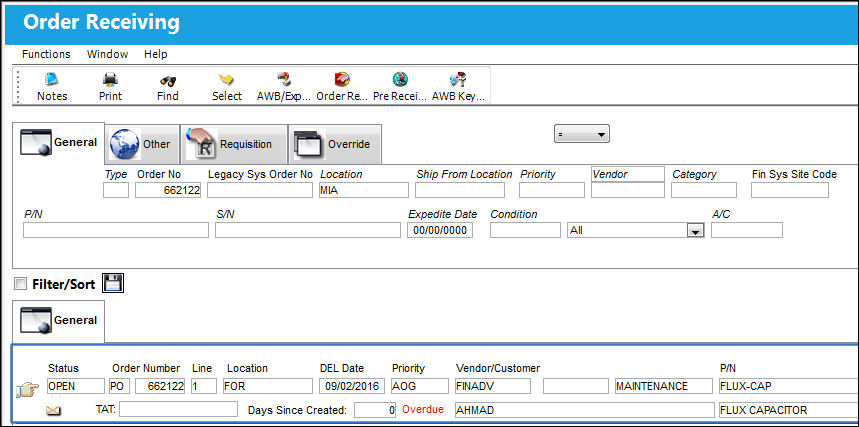Viewport: 859px width, 427px height.
Task: Click the OPEN status cell
Action: click(76, 386)
